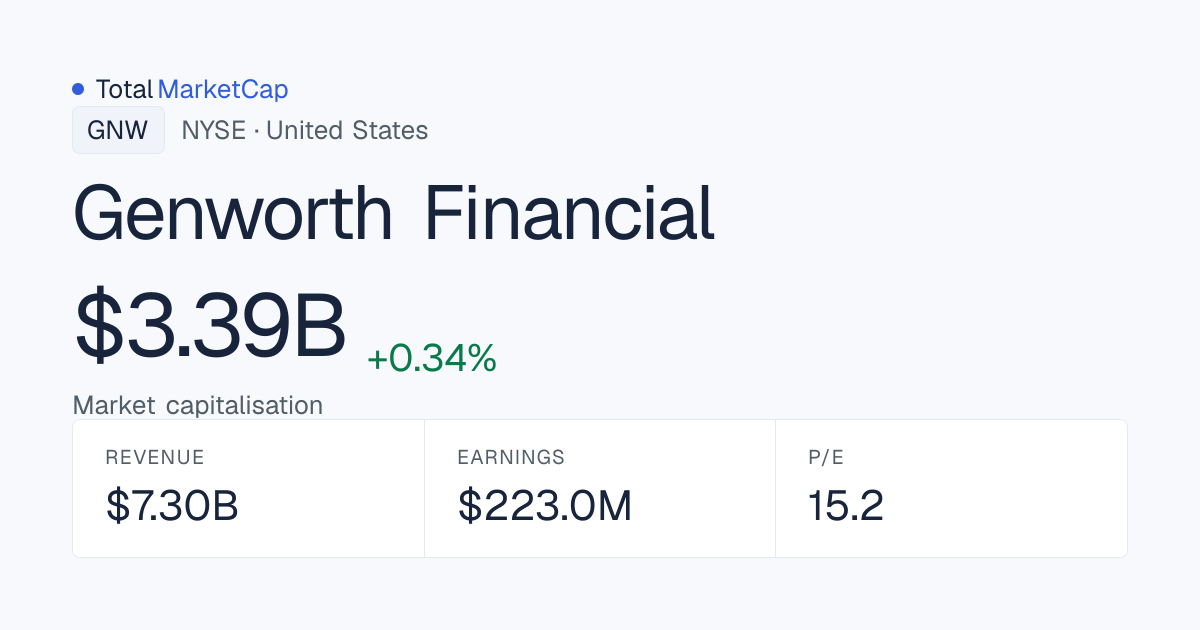
Task: Select the $7.30B revenue value
Action: point(172,506)
